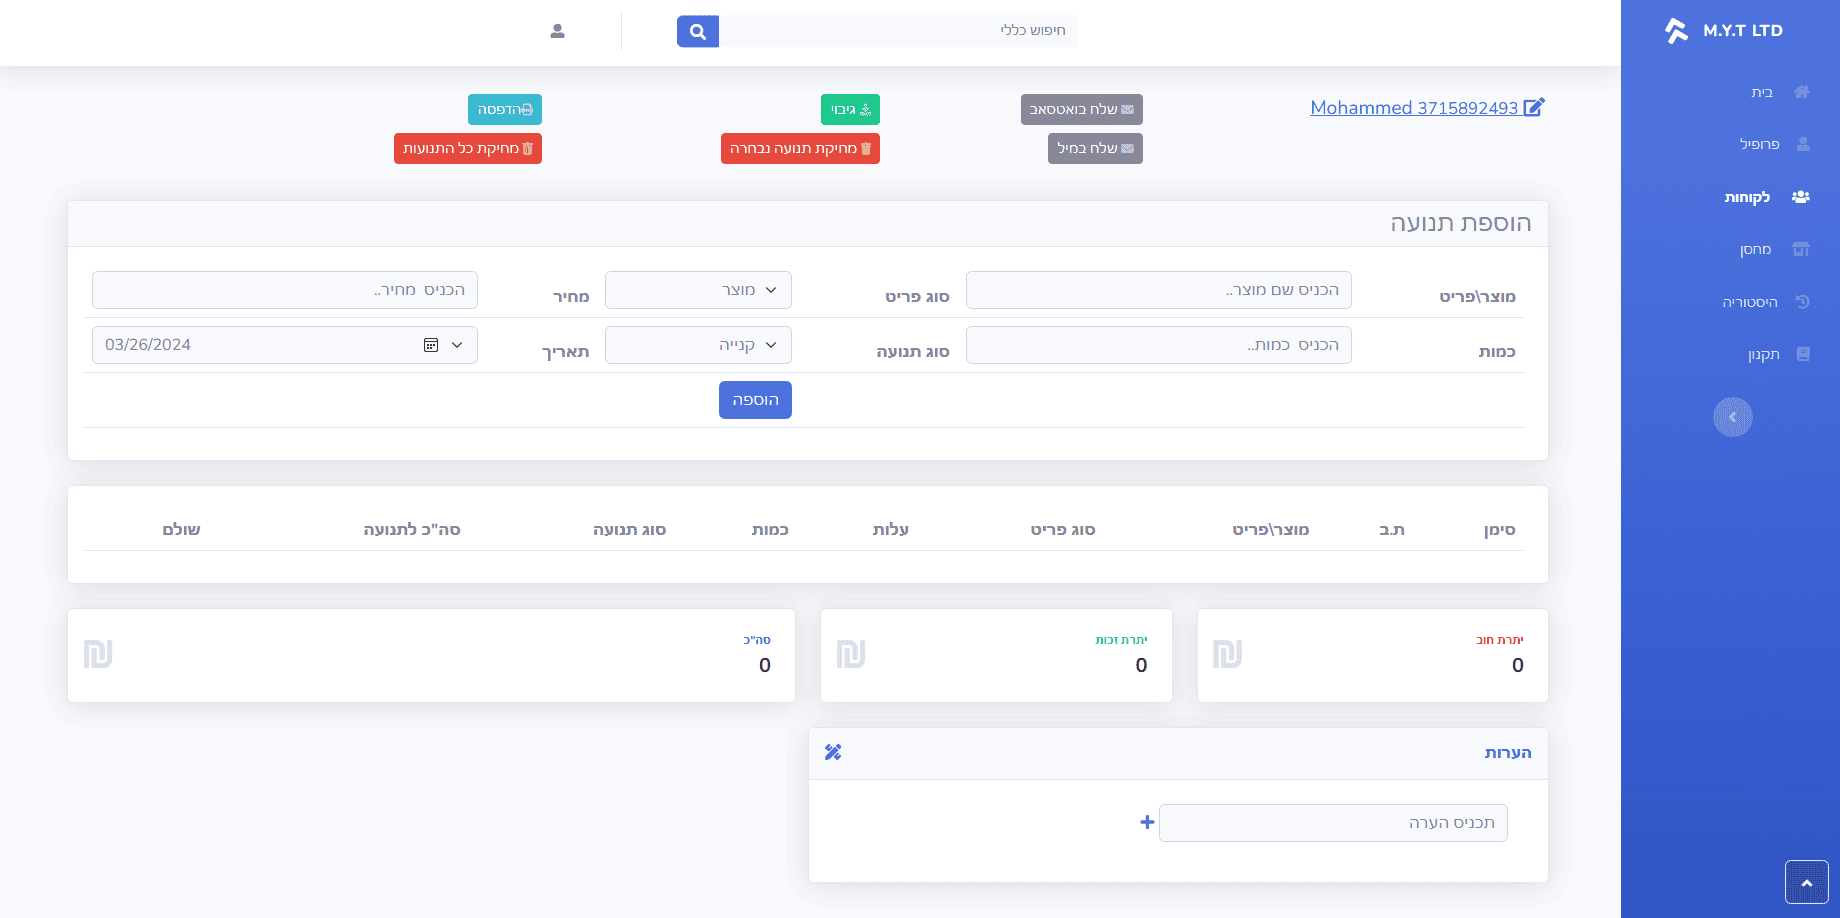Edit the customer via the pencil icon

[1534, 106]
